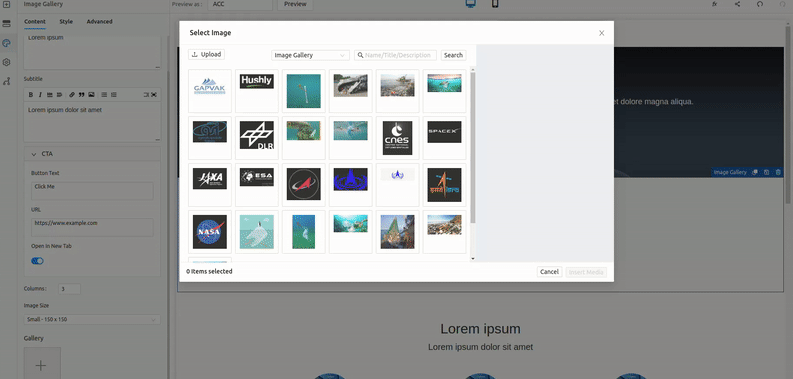Click the share icon in top toolbar
Viewport: 793px width, 379px height.
[737, 4]
